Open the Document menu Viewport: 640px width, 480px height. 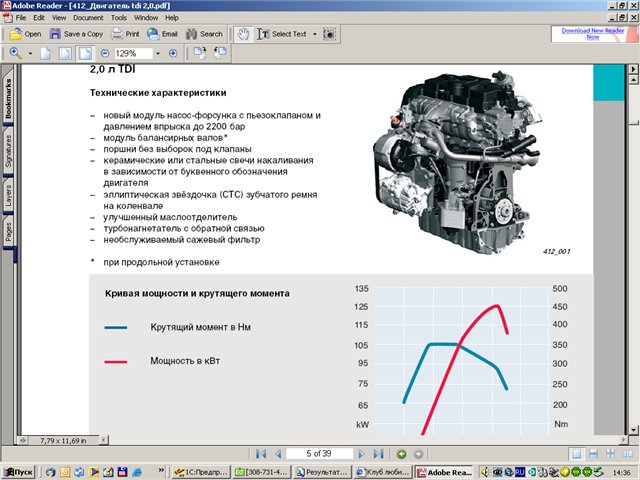pyautogui.click(x=88, y=18)
